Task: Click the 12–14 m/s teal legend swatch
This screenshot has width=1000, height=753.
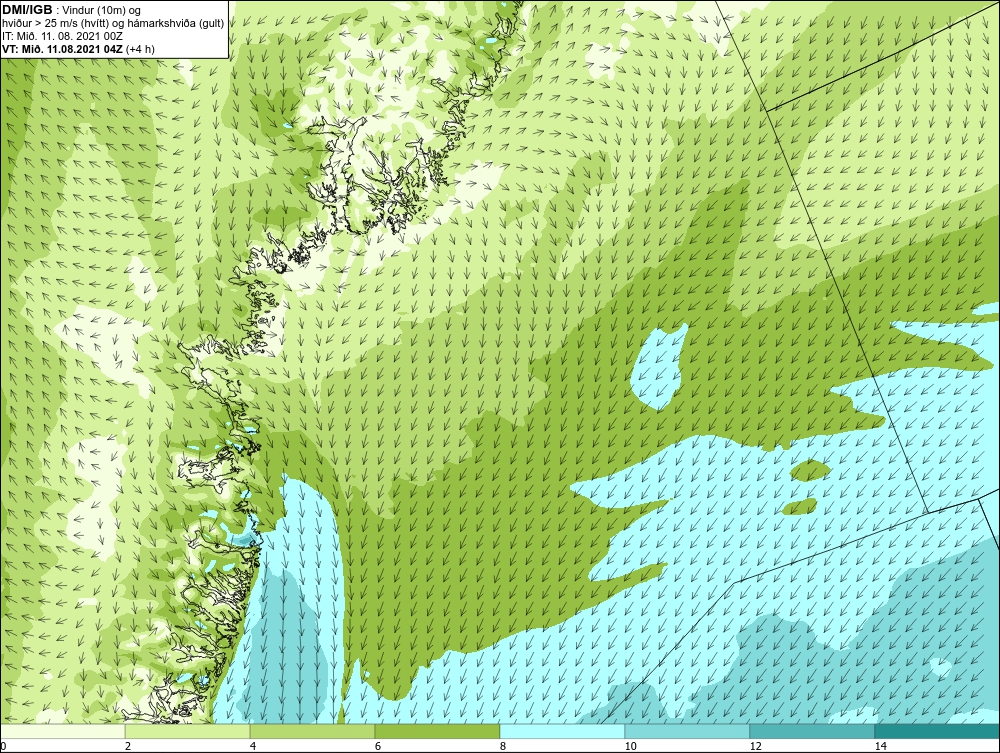Action: [x=812, y=731]
